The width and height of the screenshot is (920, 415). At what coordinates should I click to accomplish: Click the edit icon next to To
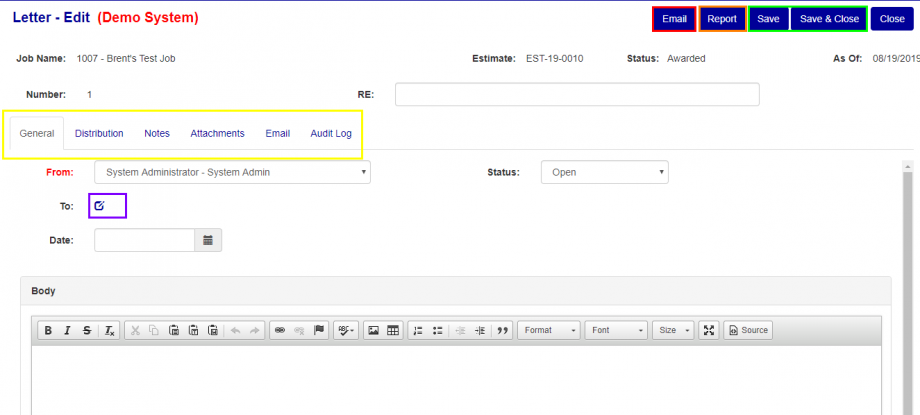click(x=99, y=206)
